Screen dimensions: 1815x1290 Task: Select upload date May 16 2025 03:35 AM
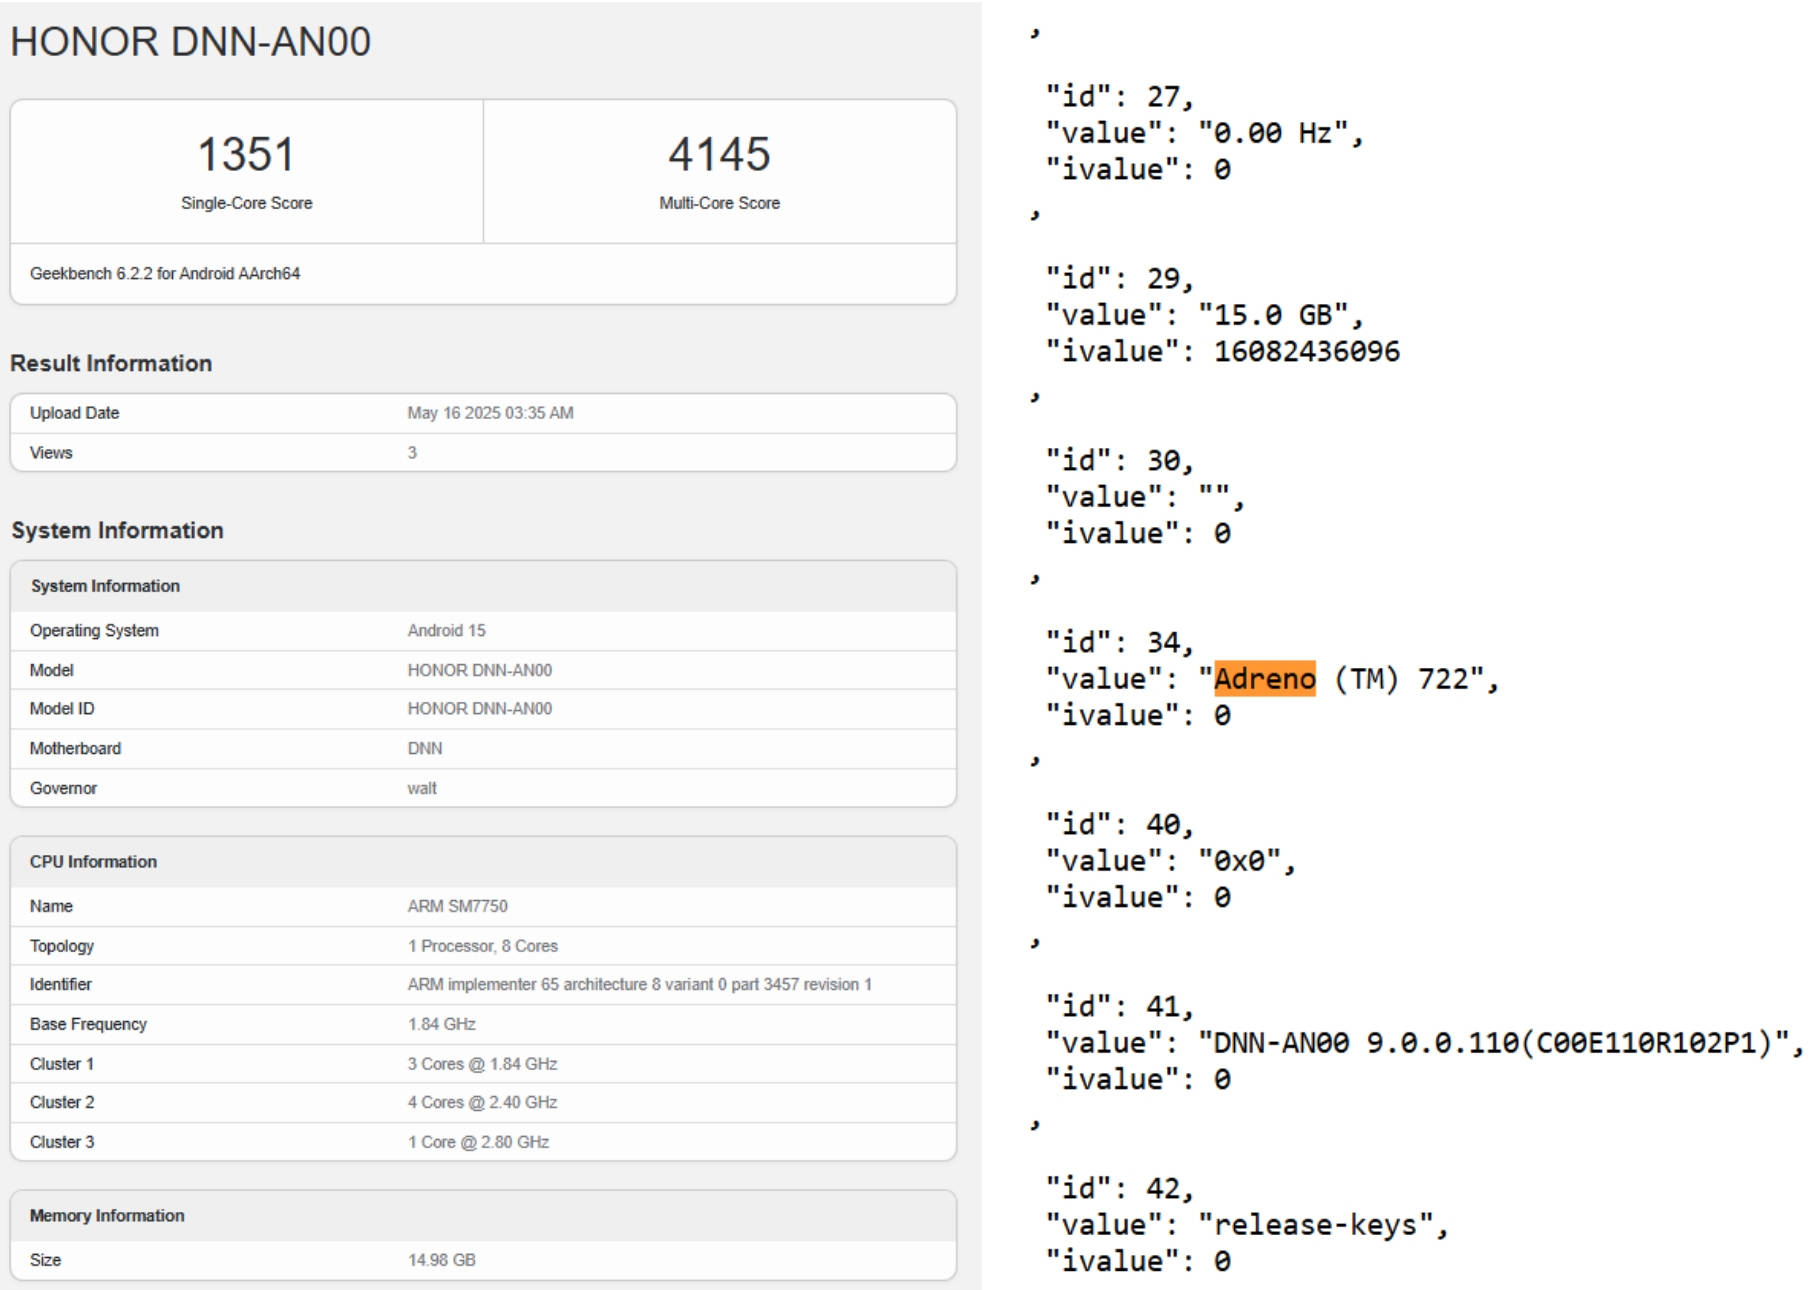pos(490,413)
